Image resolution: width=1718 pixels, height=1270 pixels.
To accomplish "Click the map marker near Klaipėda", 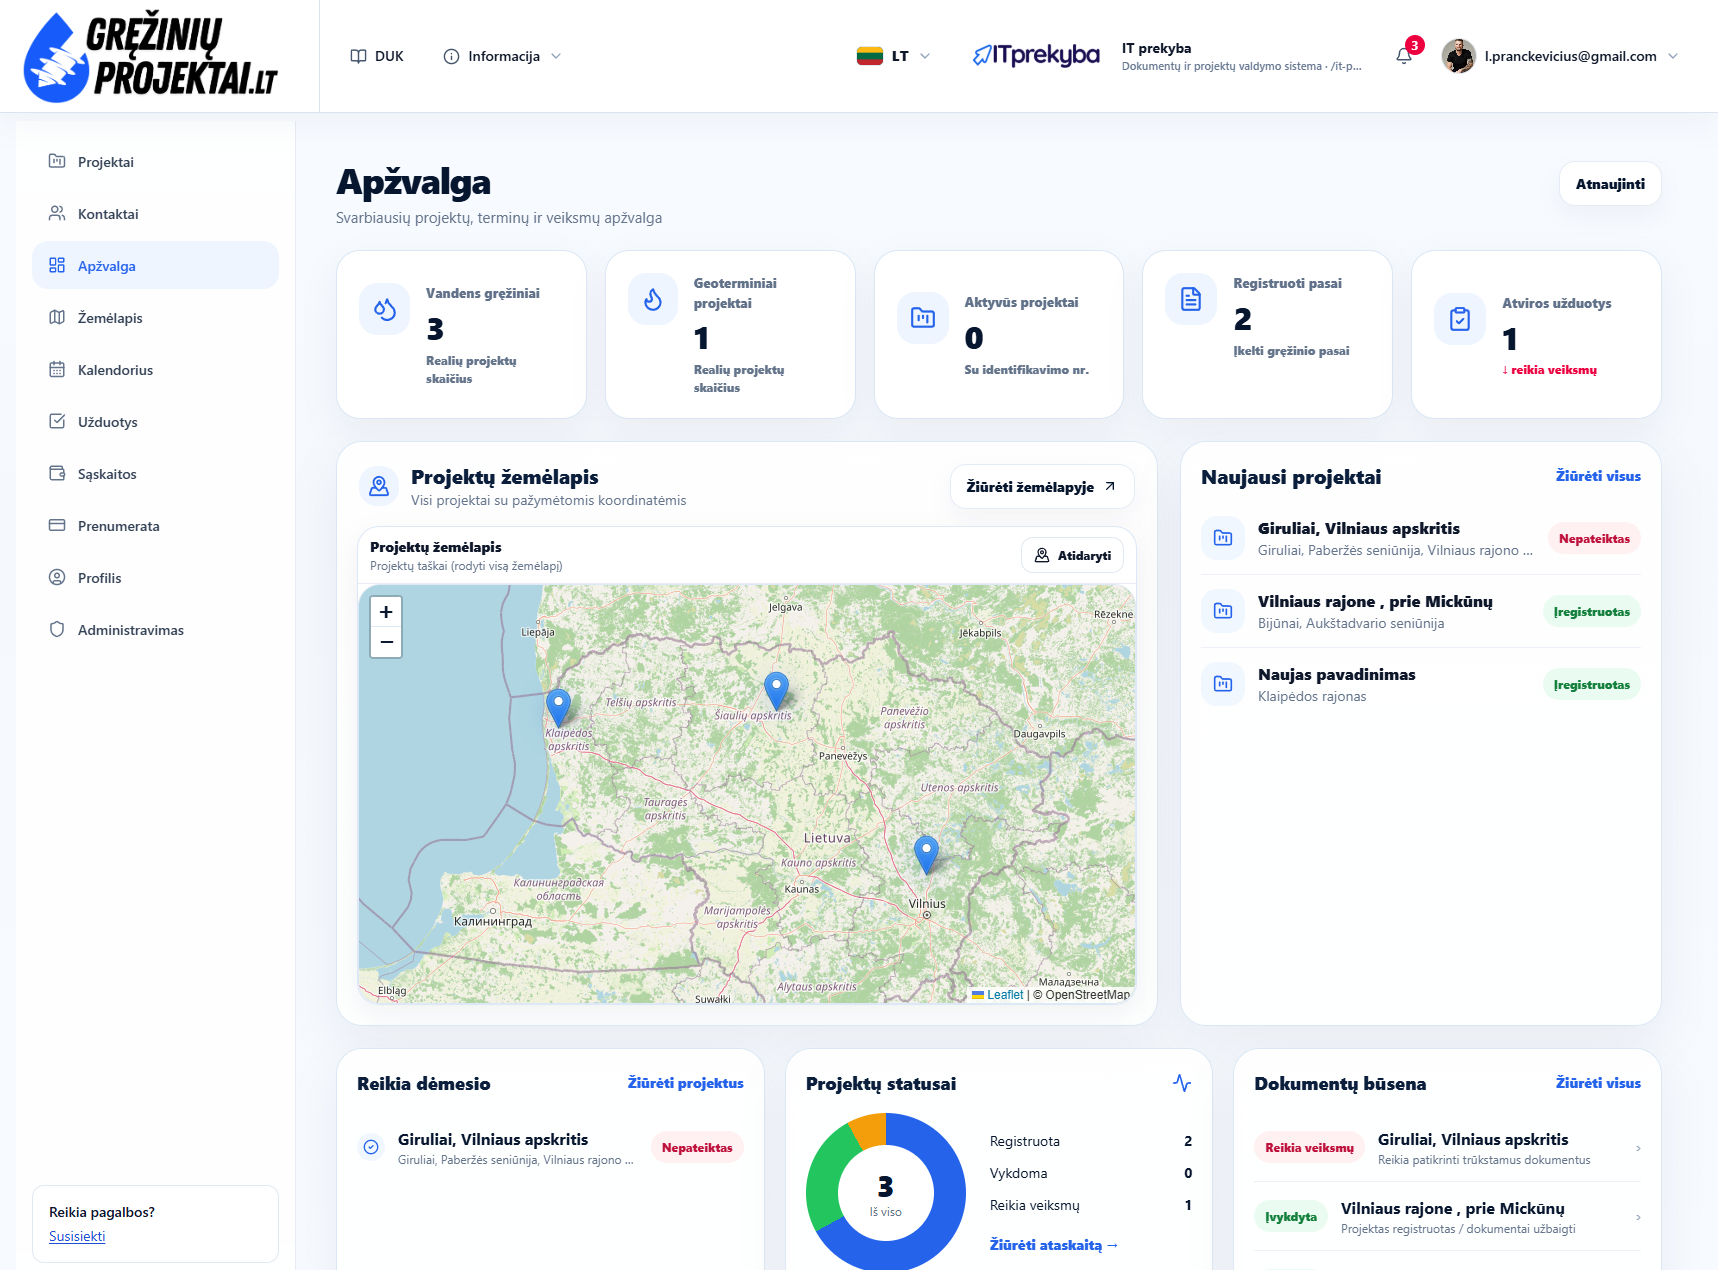I will (x=559, y=707).
